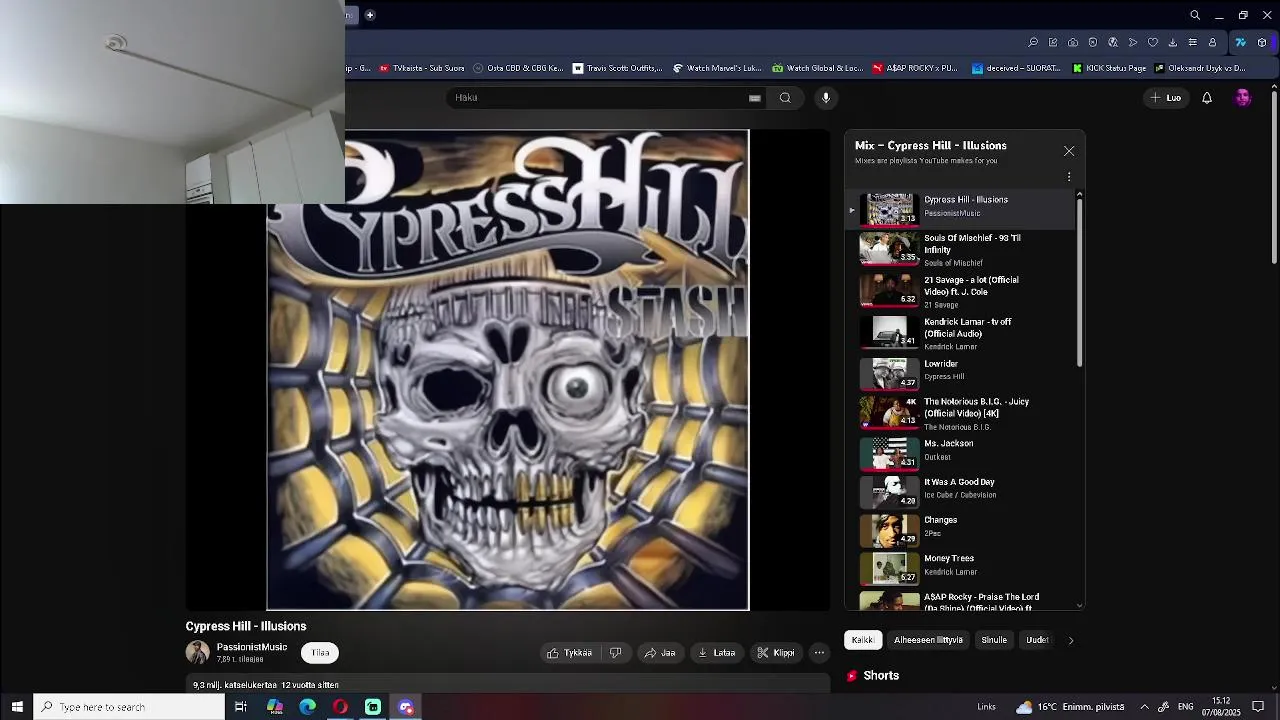Open Windows Start menu

[x=17, y=707]
